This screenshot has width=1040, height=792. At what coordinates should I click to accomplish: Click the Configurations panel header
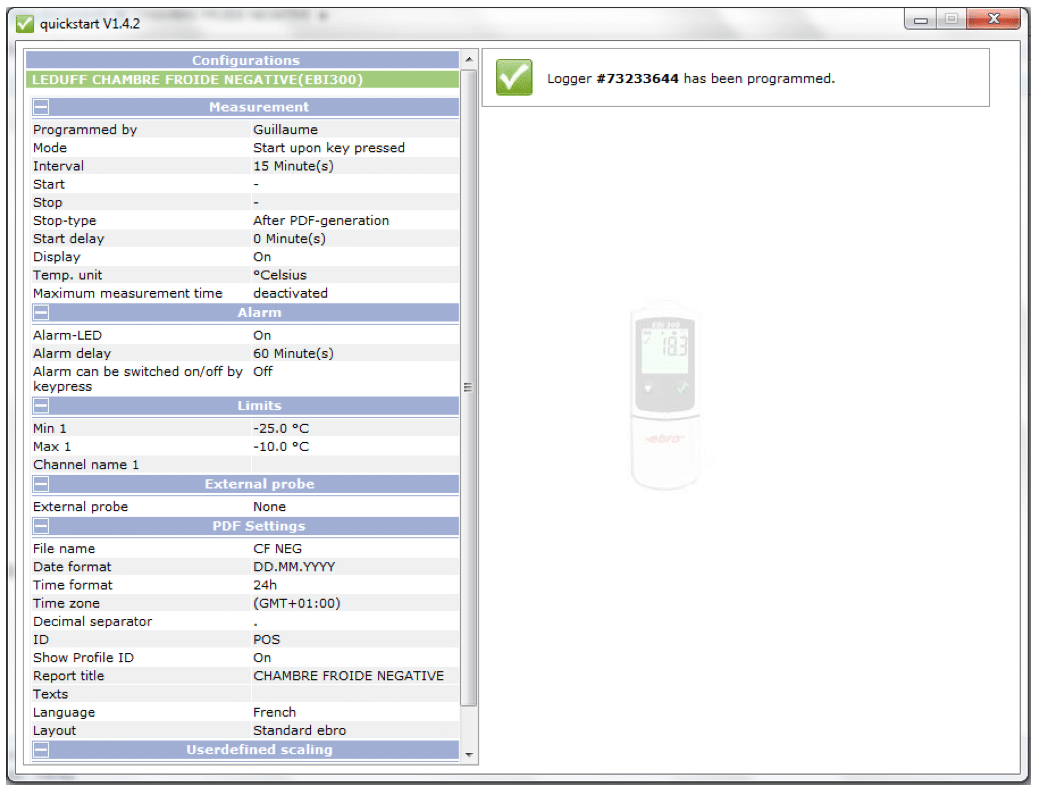point(245,61)
